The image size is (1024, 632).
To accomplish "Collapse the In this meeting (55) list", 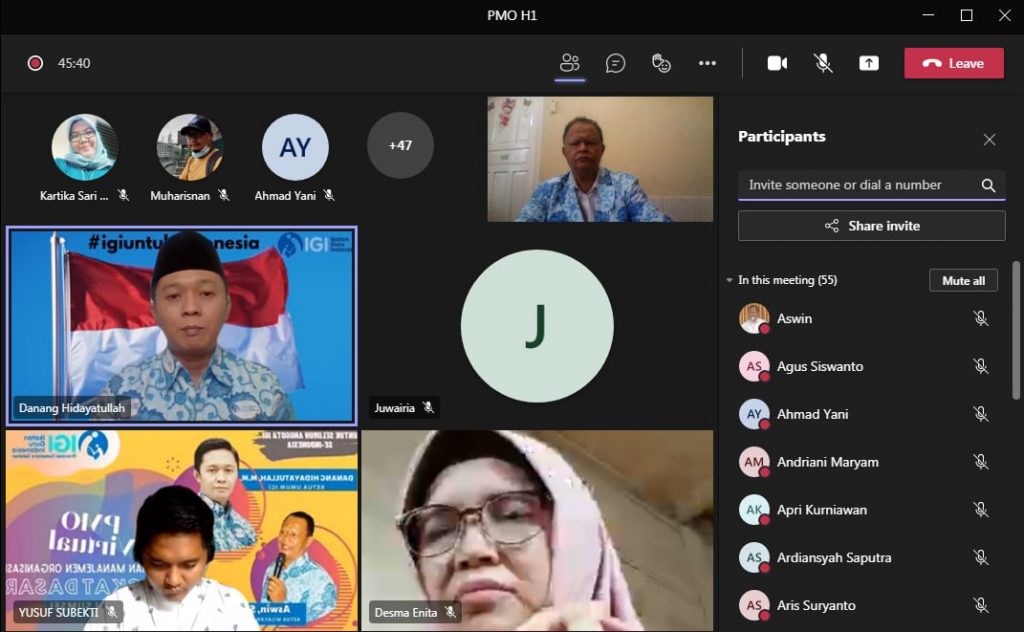I will 730,281.
